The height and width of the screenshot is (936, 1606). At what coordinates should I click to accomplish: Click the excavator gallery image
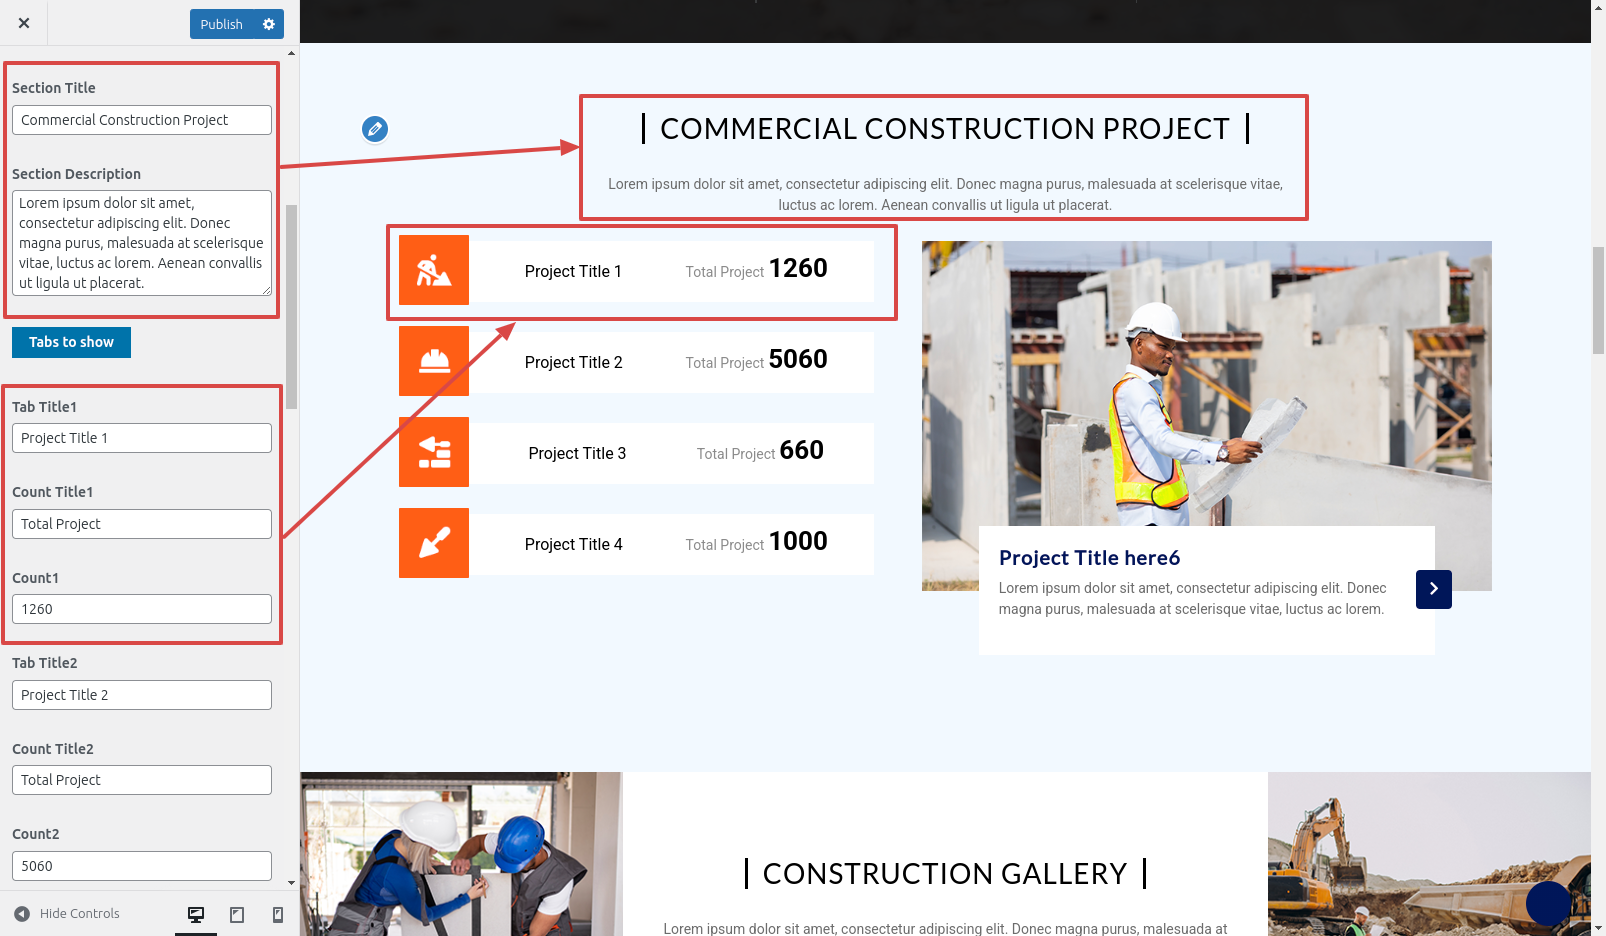1429,854
